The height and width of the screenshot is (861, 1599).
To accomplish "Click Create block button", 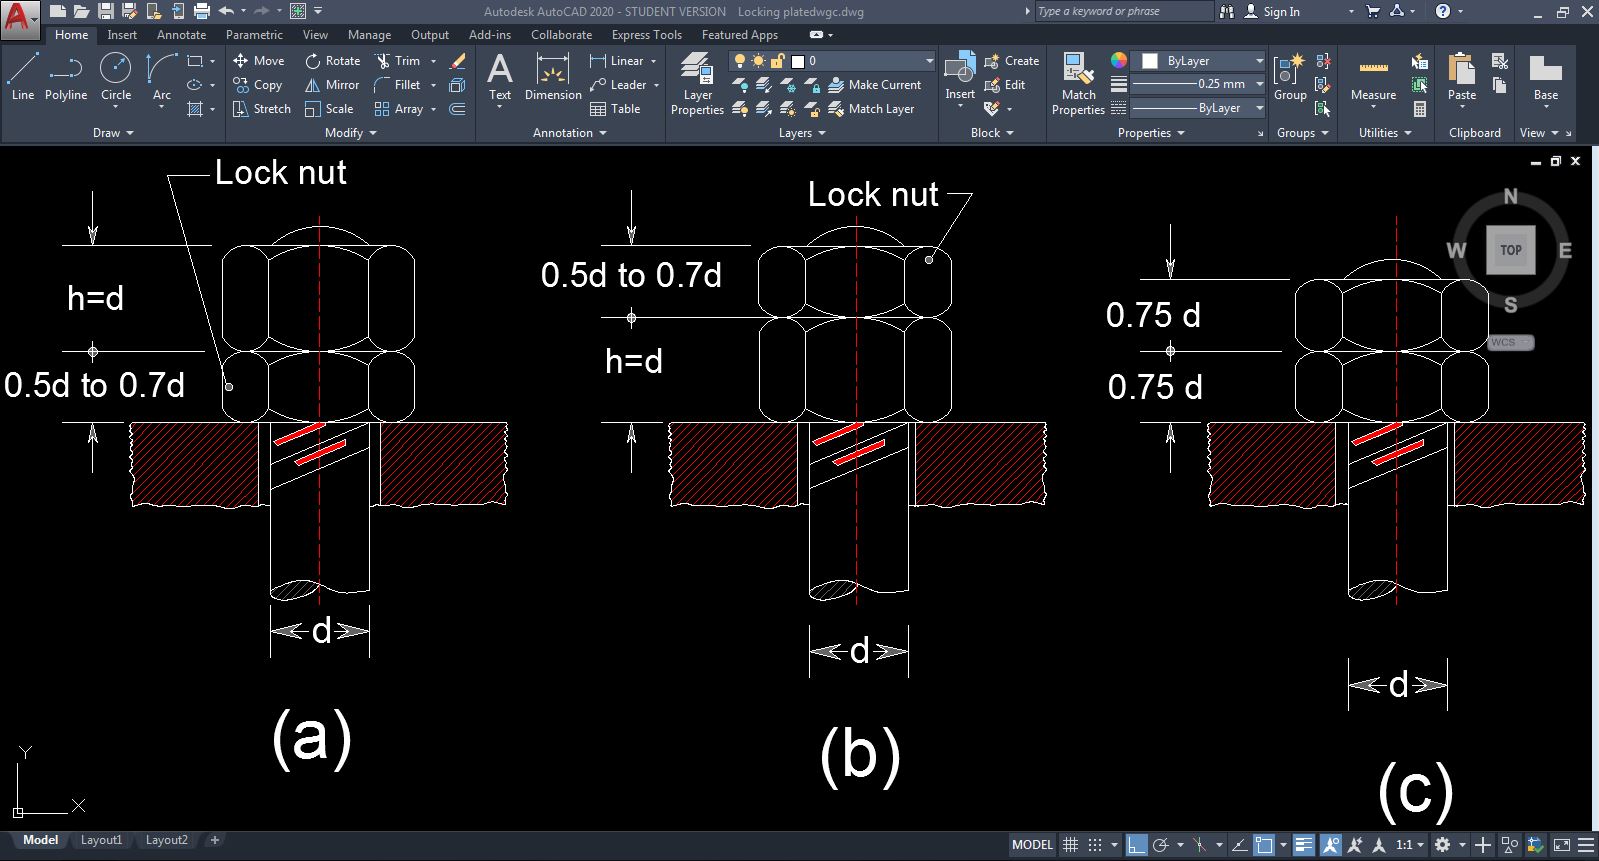I will pos(1012,61).
